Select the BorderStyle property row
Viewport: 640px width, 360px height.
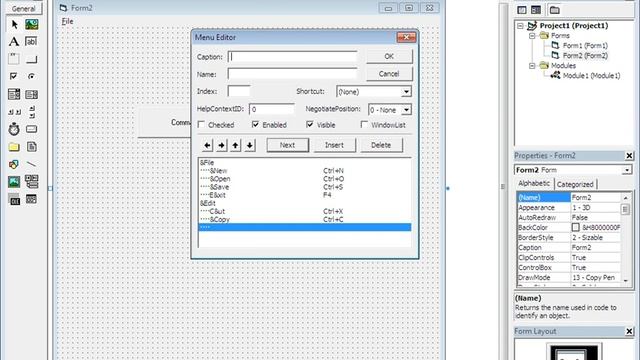[569, 238]
